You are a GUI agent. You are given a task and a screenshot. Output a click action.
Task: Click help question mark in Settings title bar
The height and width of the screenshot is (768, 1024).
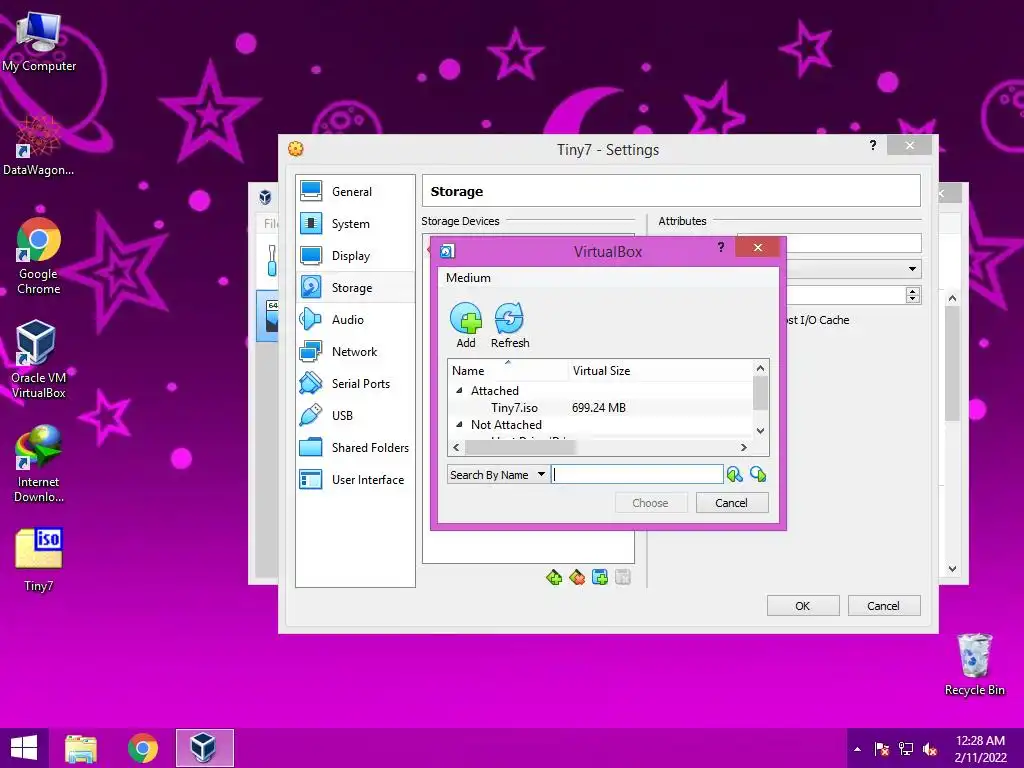coord(873,145)
